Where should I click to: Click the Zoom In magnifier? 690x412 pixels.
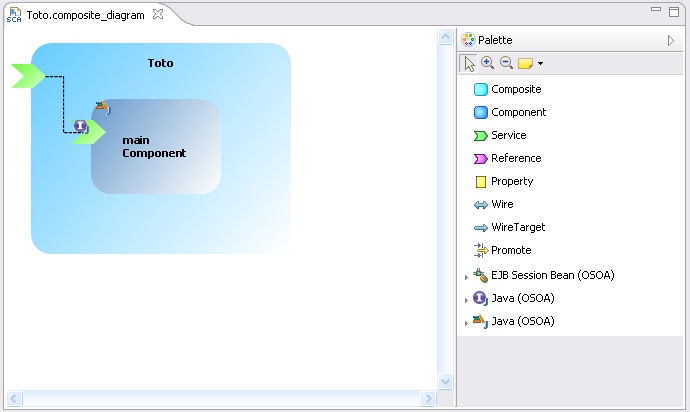[487, 63]
